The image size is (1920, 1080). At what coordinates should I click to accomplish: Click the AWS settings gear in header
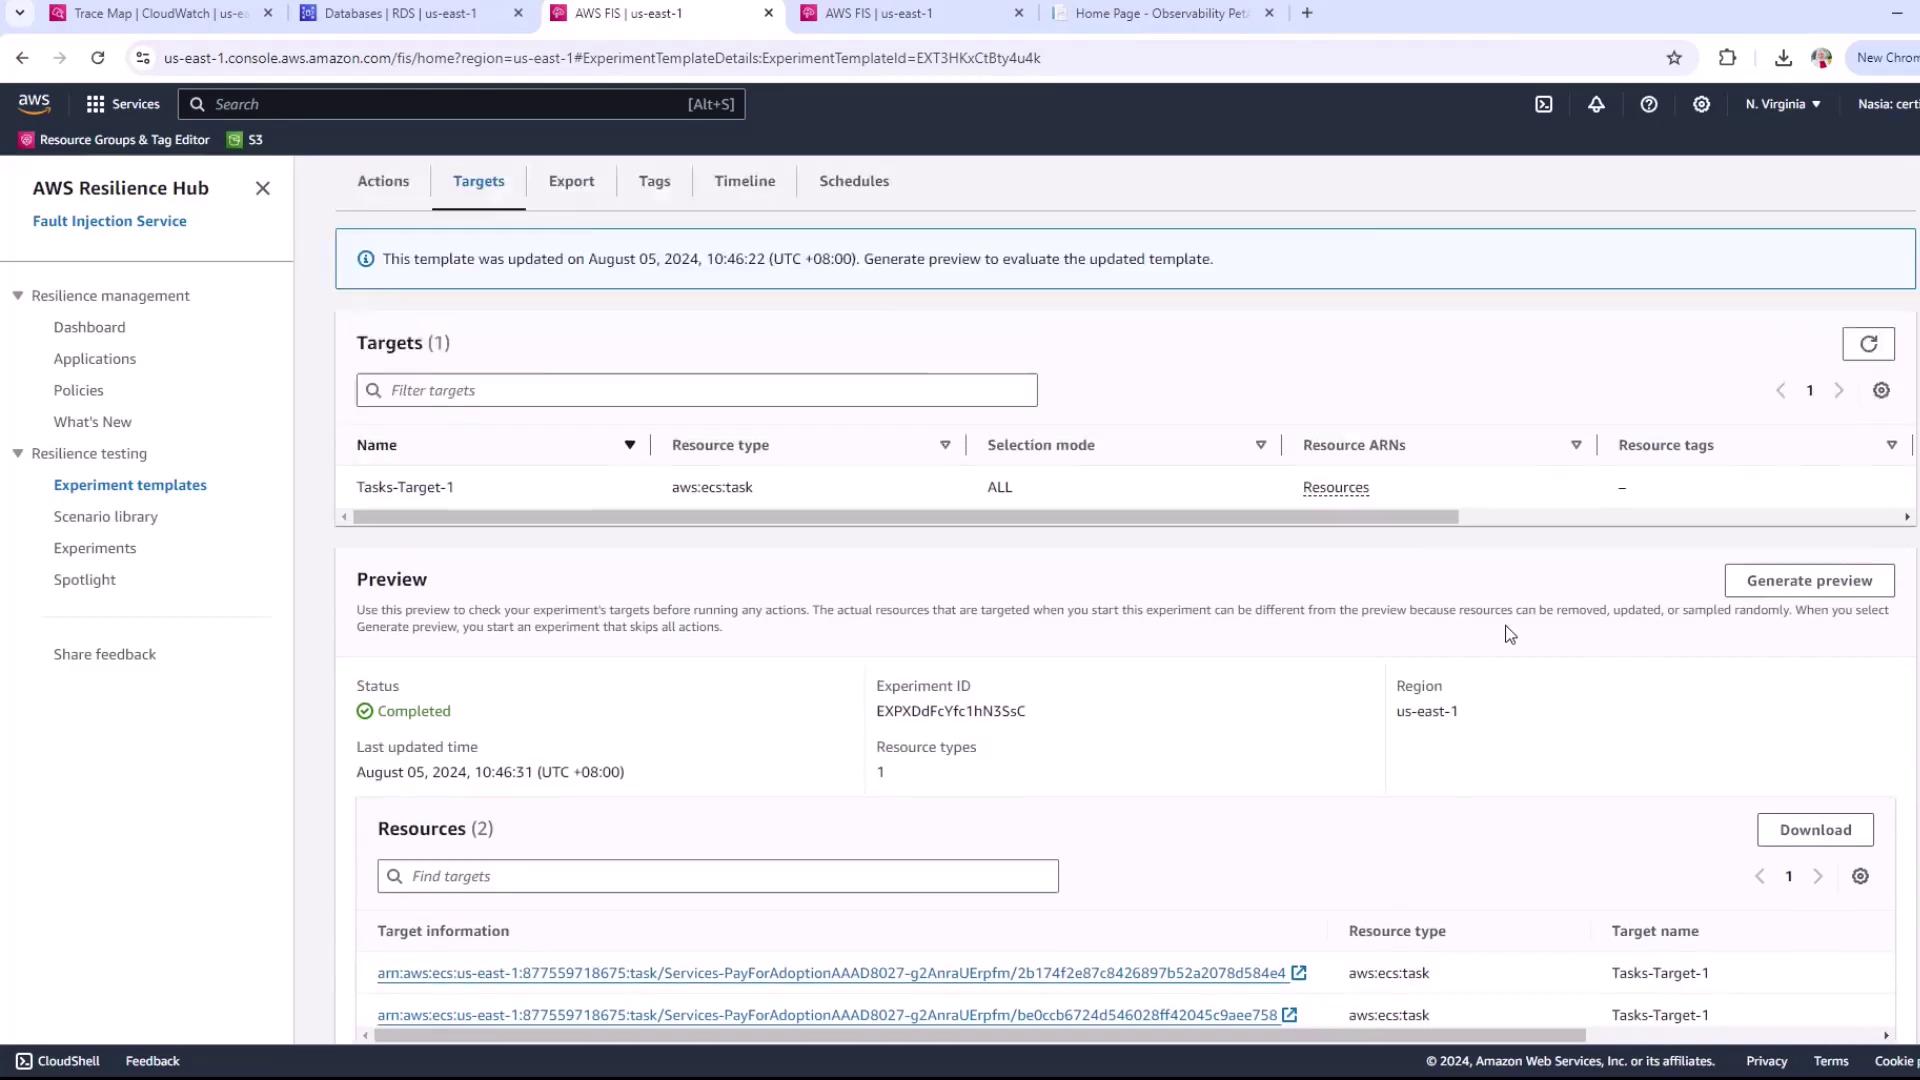1701,104
